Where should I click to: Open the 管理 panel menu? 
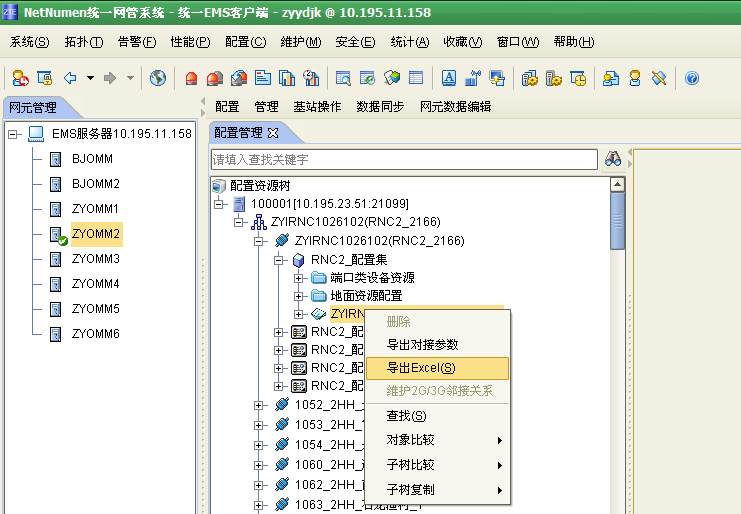point(267,107)
